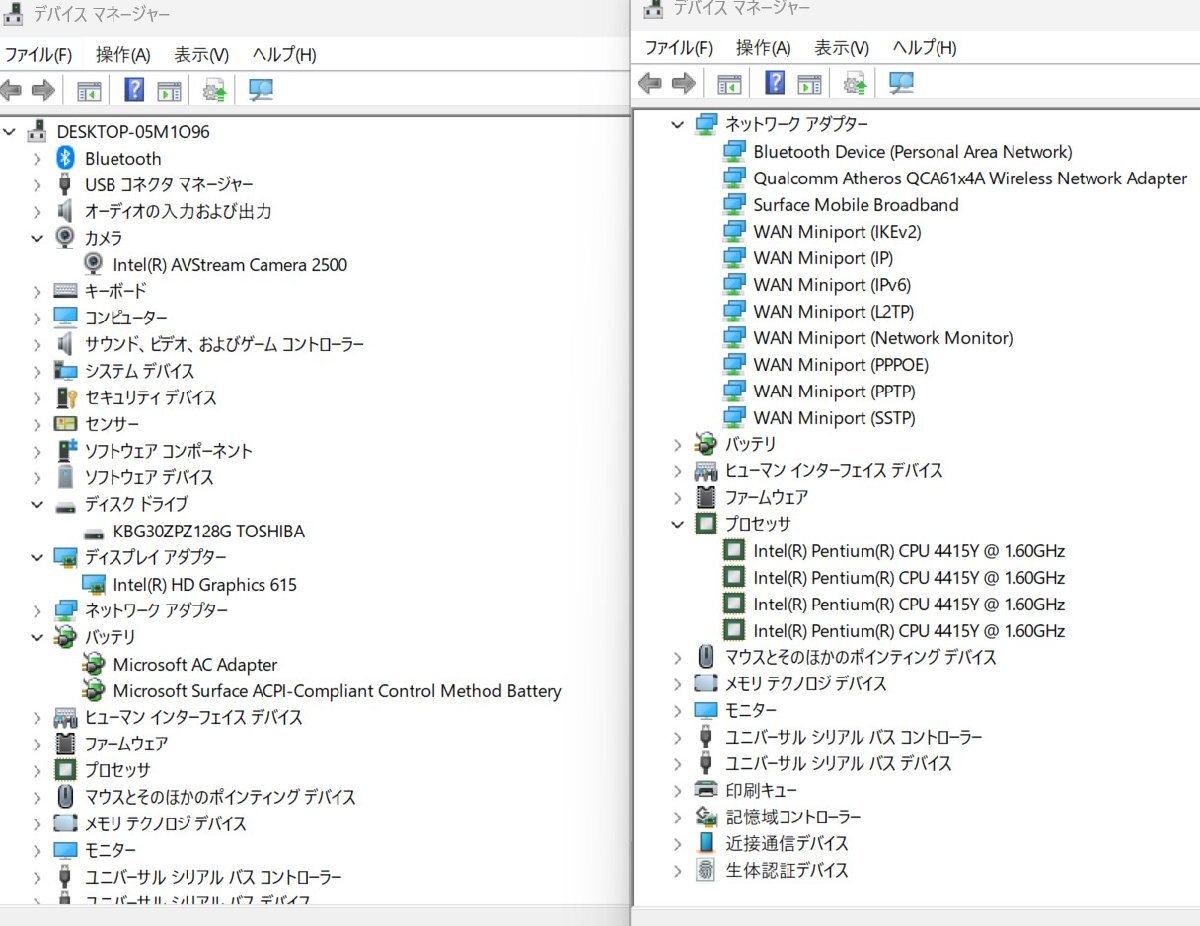
Task: Collapse the カメラ category in left window
Action: click(x=37, y=238)
